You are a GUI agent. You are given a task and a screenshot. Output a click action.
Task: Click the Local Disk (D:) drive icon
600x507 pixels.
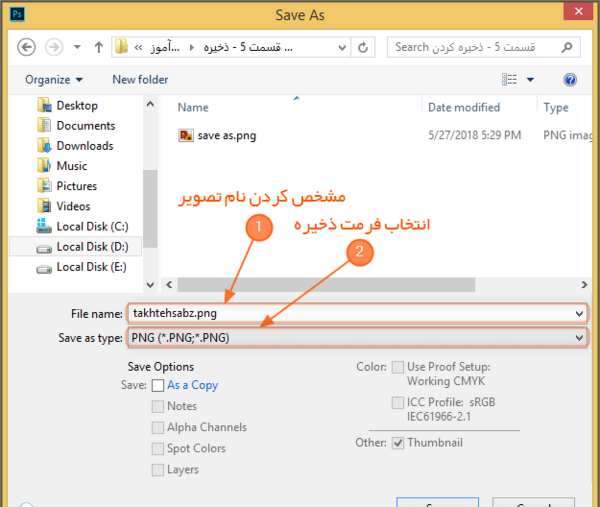(x=44, y=249)
